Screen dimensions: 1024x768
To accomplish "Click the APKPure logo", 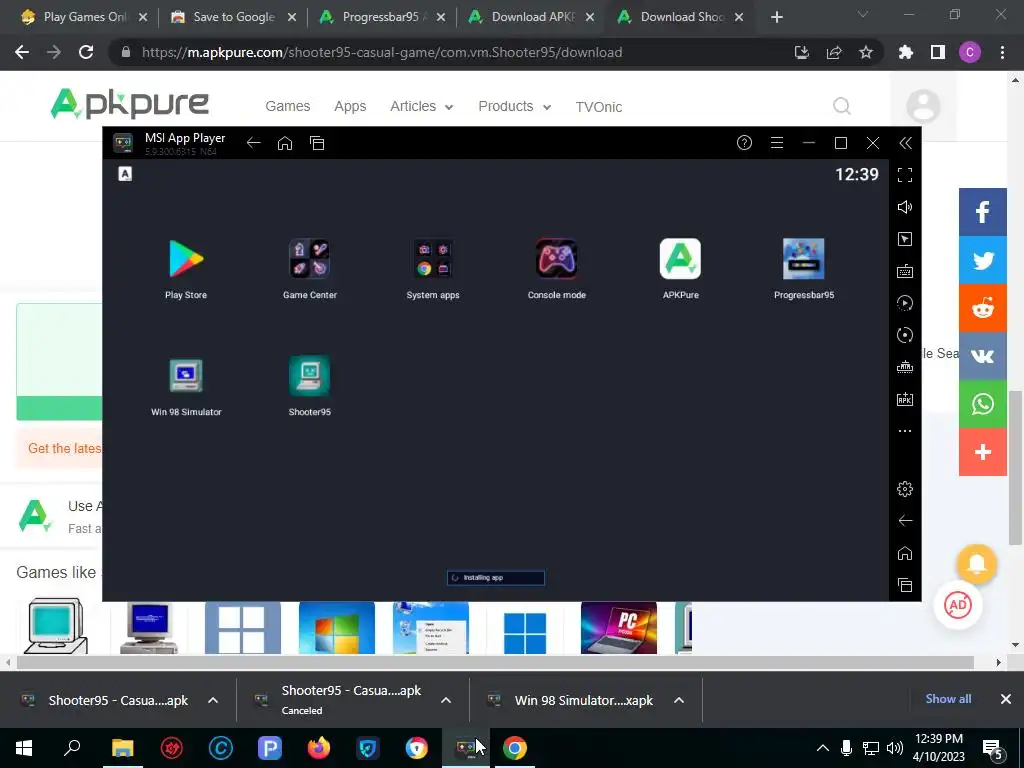I will point(129,104).
